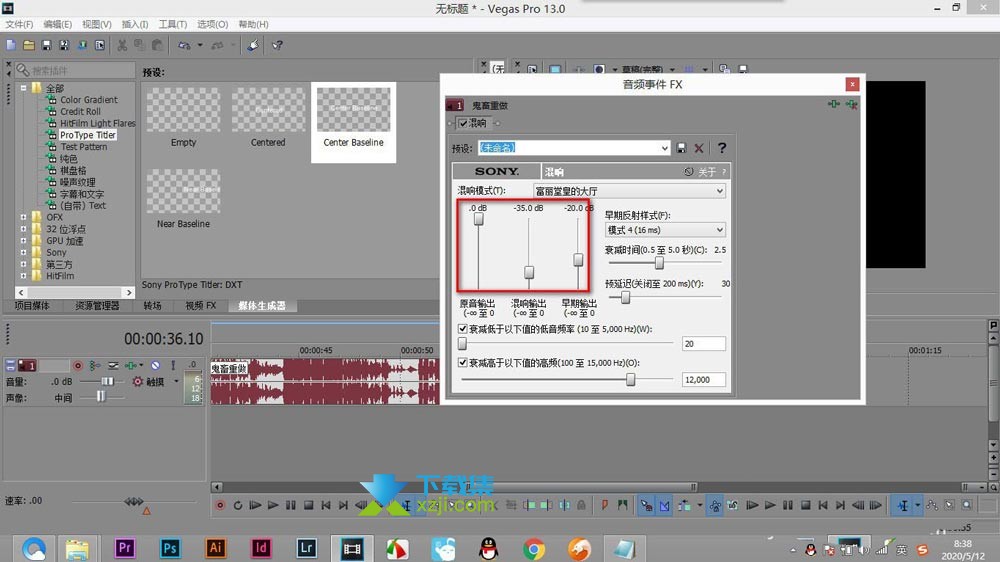Viewport: 1000px width, 562px height.
Task: Open 视图(V) menu
Action: coord(96,24)
